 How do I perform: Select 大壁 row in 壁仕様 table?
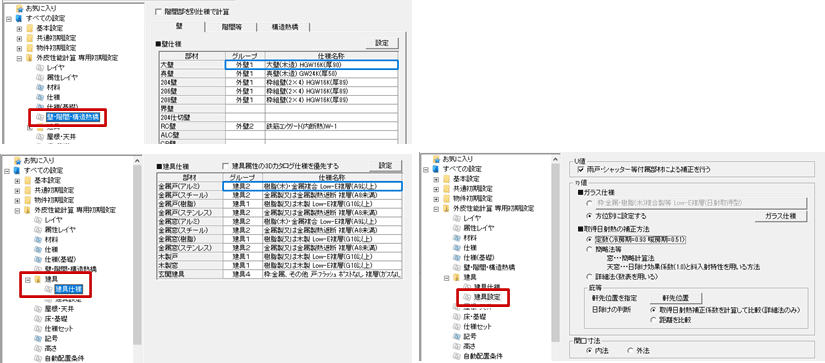tap(278, 65)
